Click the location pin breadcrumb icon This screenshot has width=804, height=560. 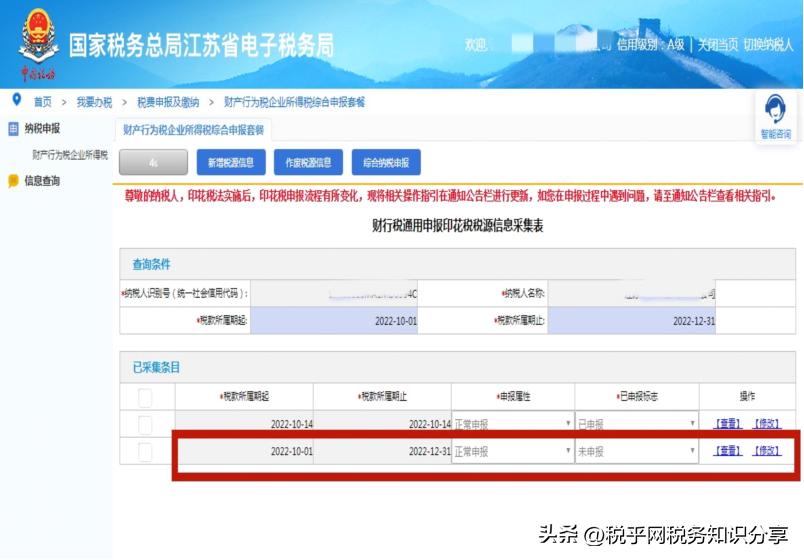(x=16, y=100)
